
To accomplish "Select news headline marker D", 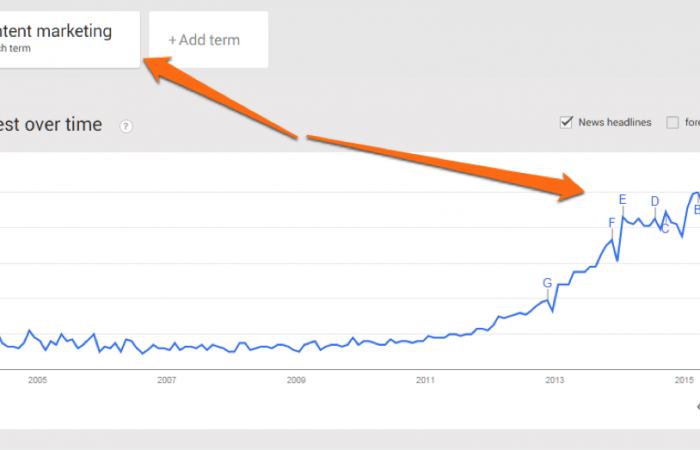I will 654,201.
